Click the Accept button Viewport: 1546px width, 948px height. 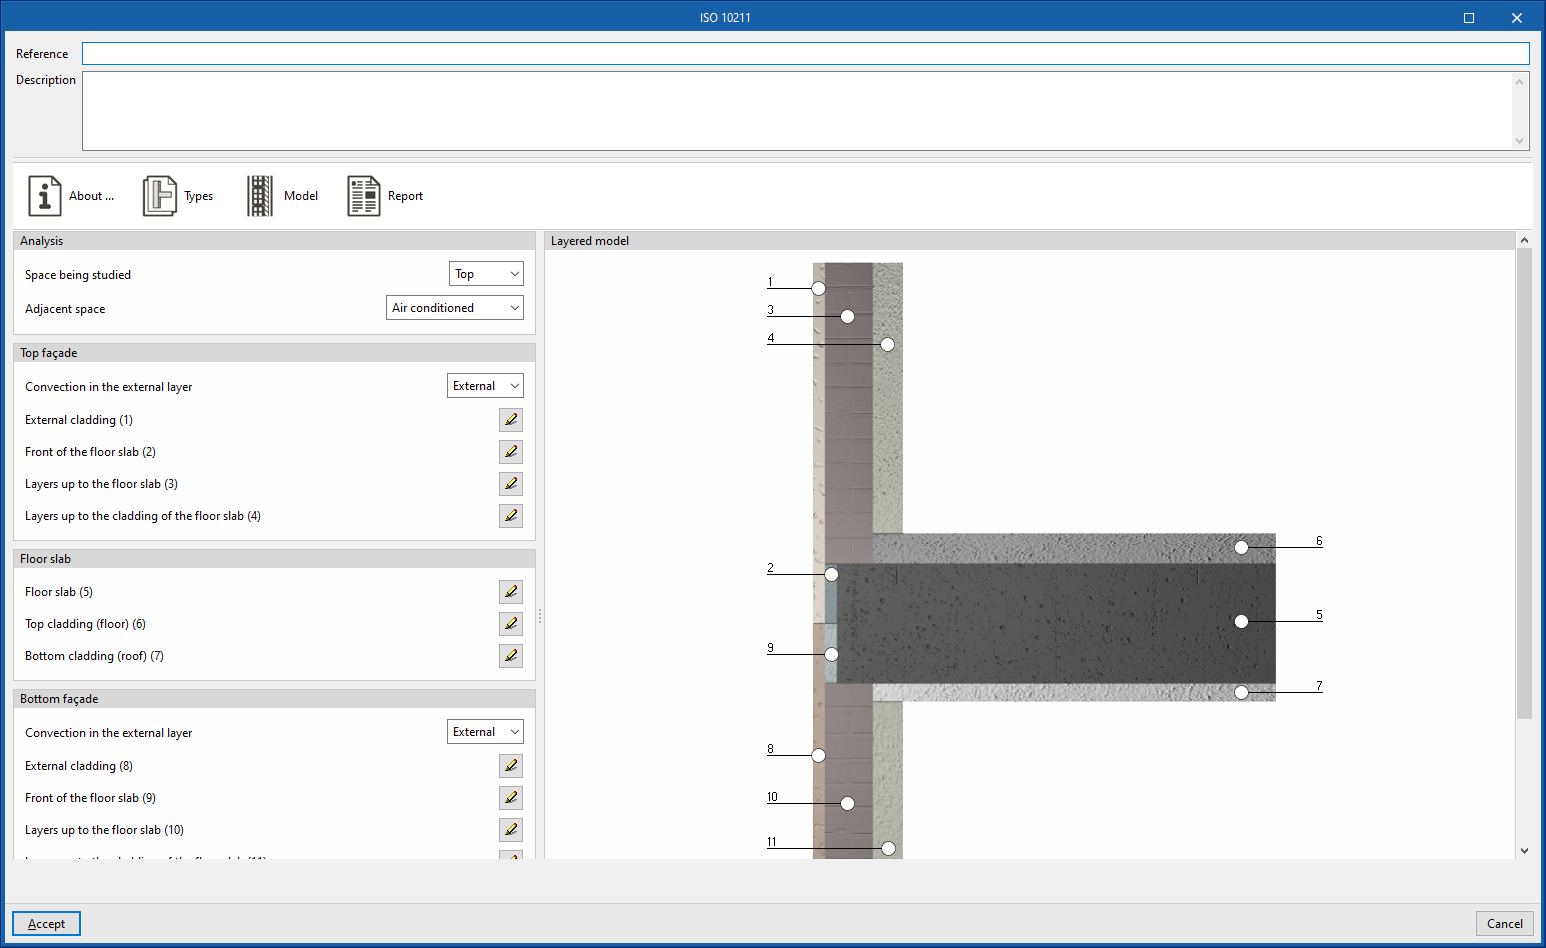(46, 924)
